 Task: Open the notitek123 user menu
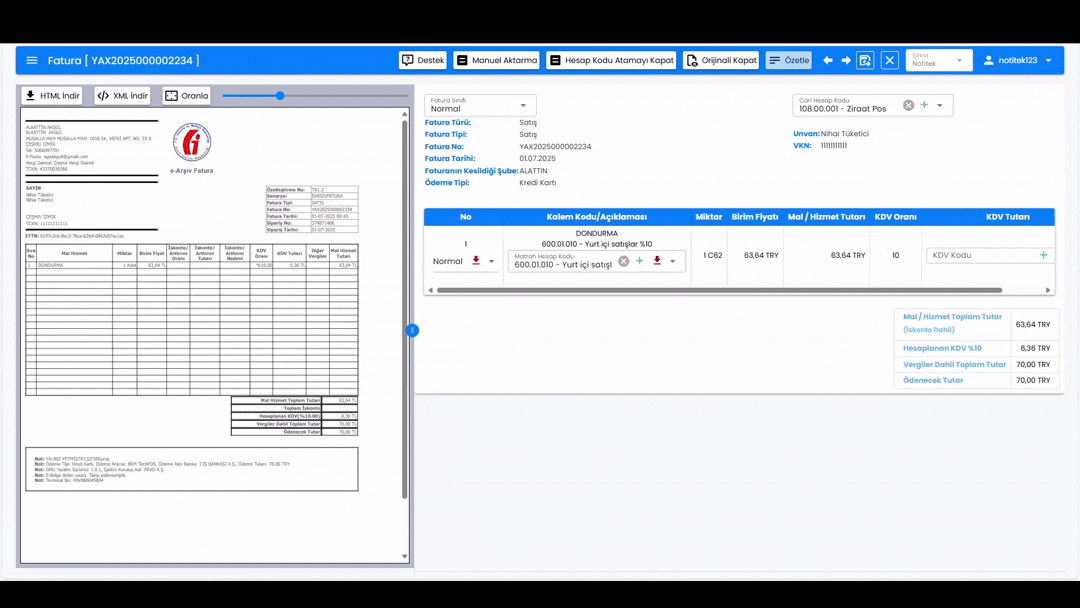(1018, 60)
